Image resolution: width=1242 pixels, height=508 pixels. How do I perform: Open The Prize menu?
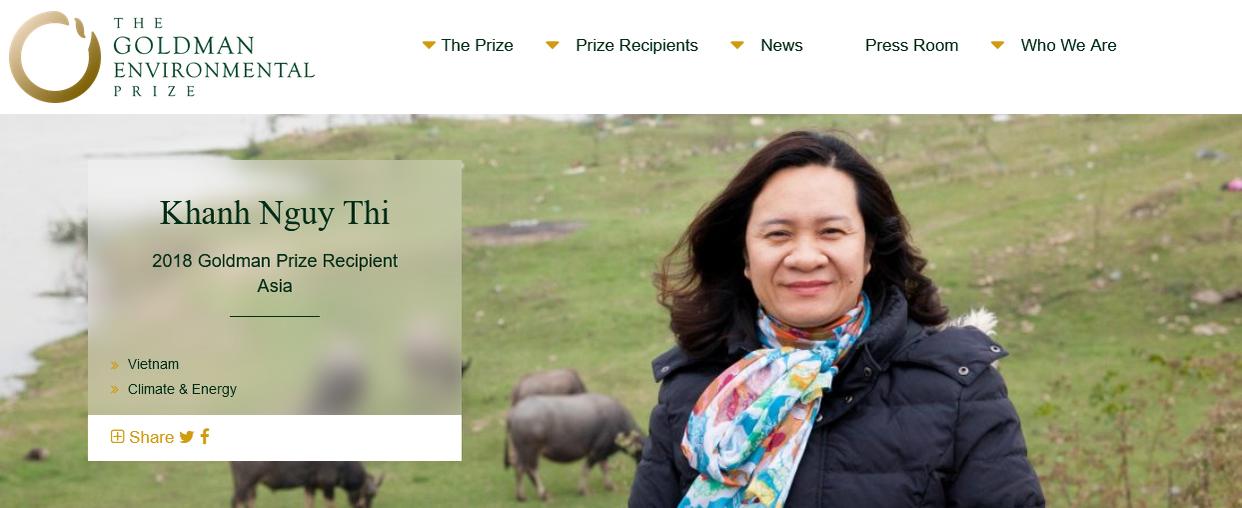[477, 45]
